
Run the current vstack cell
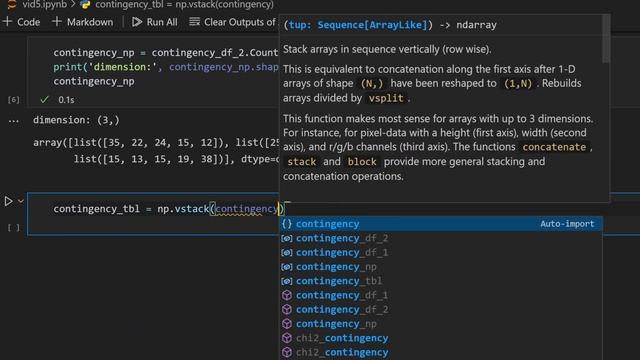[8, 201]
